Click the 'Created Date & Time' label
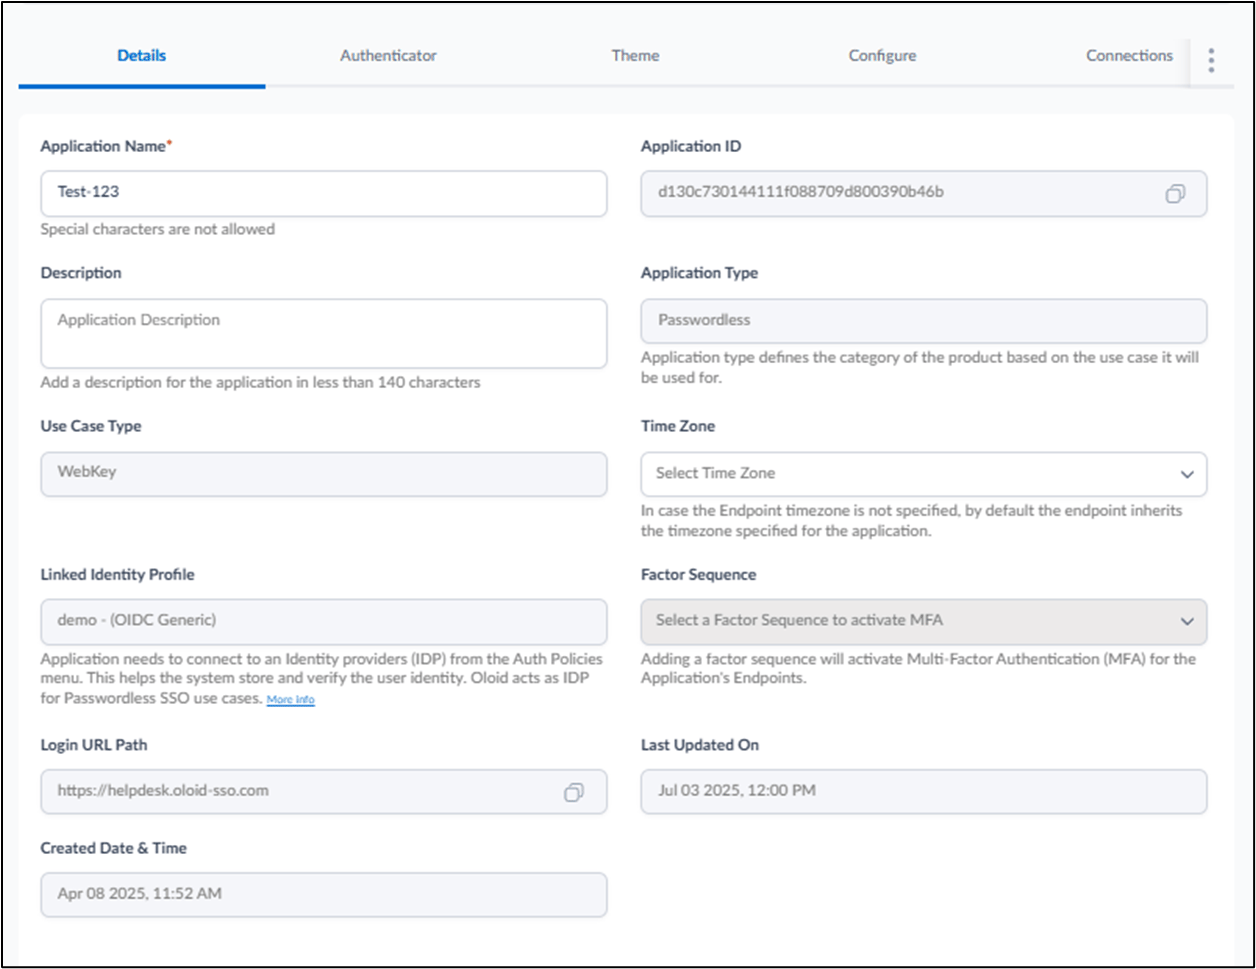 [114, 848]
